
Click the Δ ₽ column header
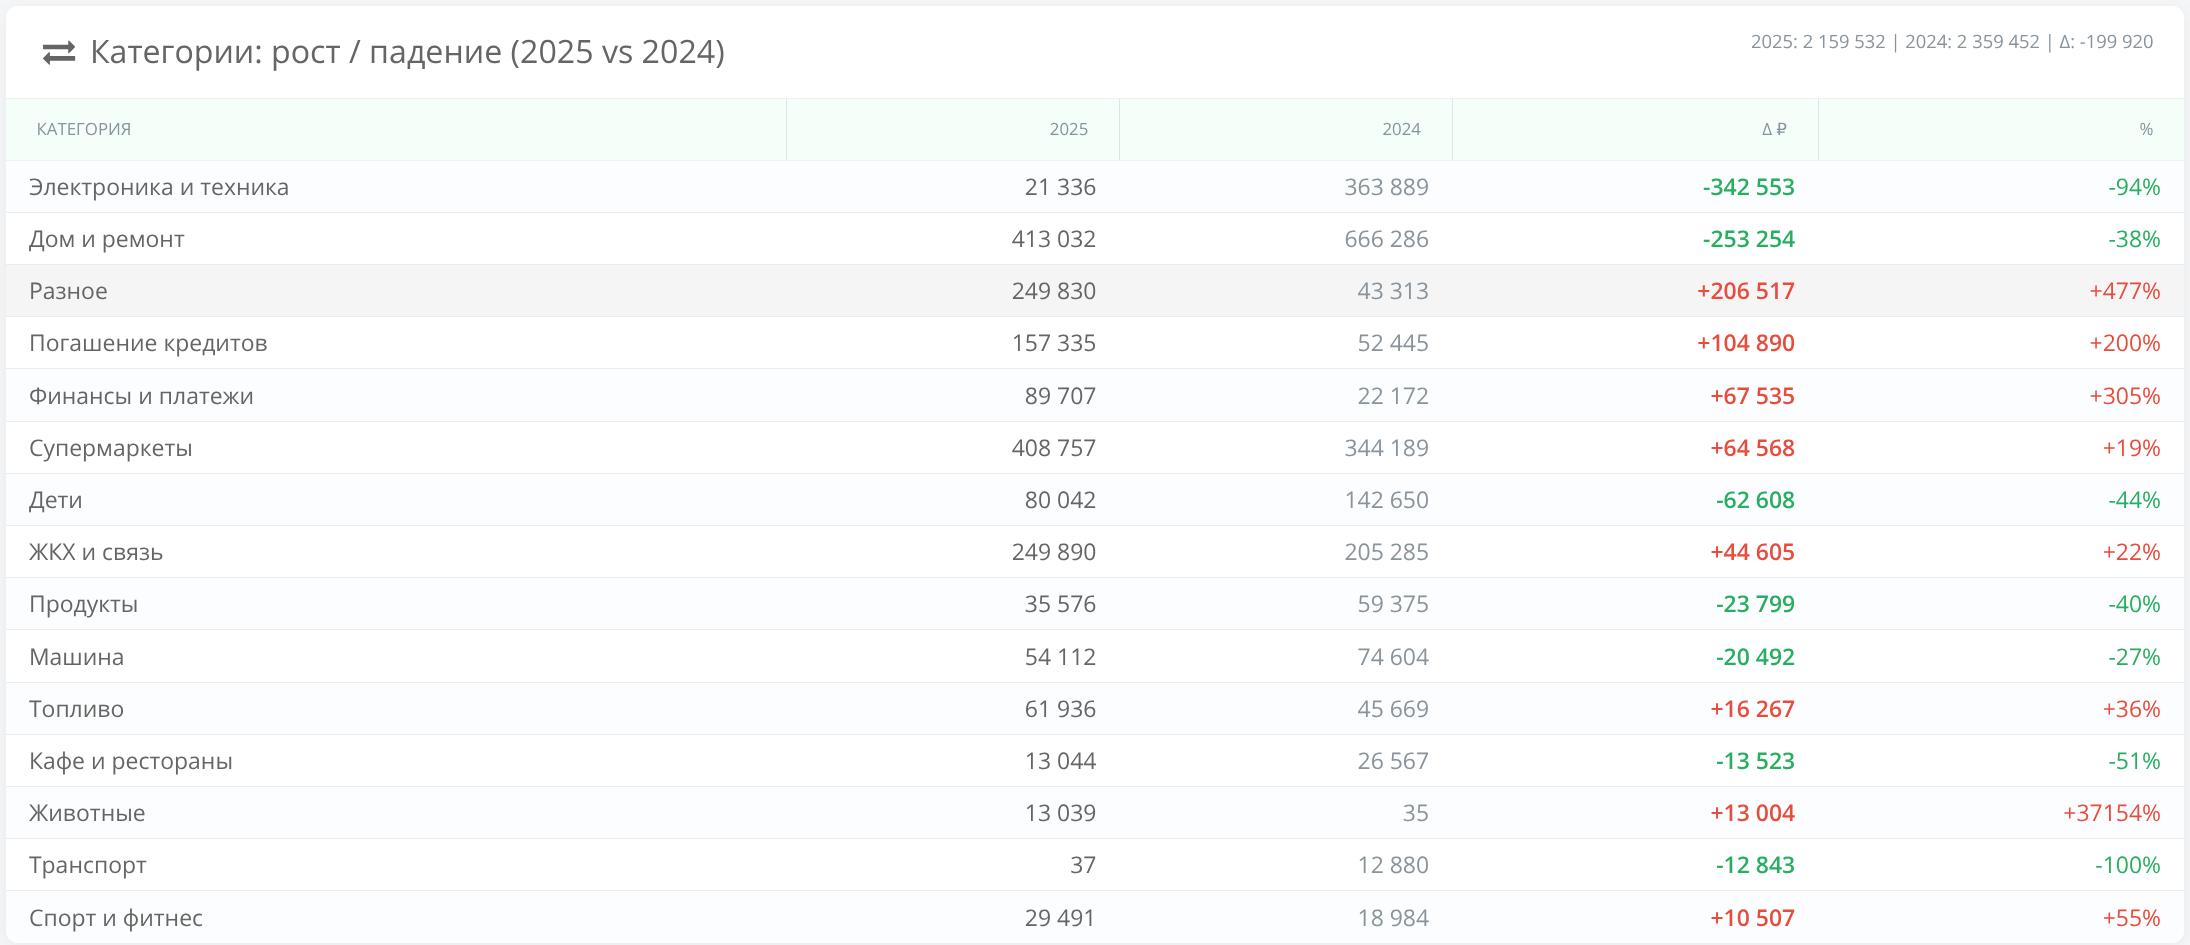(1774, 129)
